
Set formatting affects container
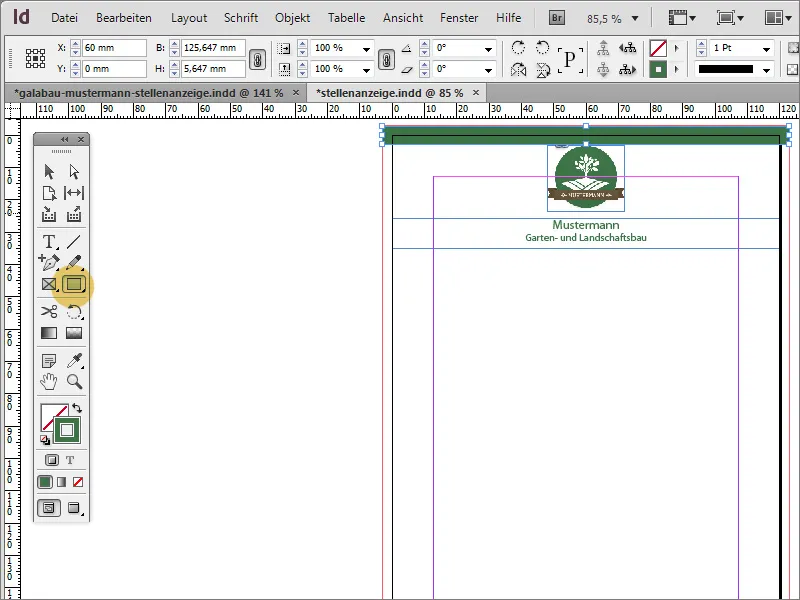[52, 460]
